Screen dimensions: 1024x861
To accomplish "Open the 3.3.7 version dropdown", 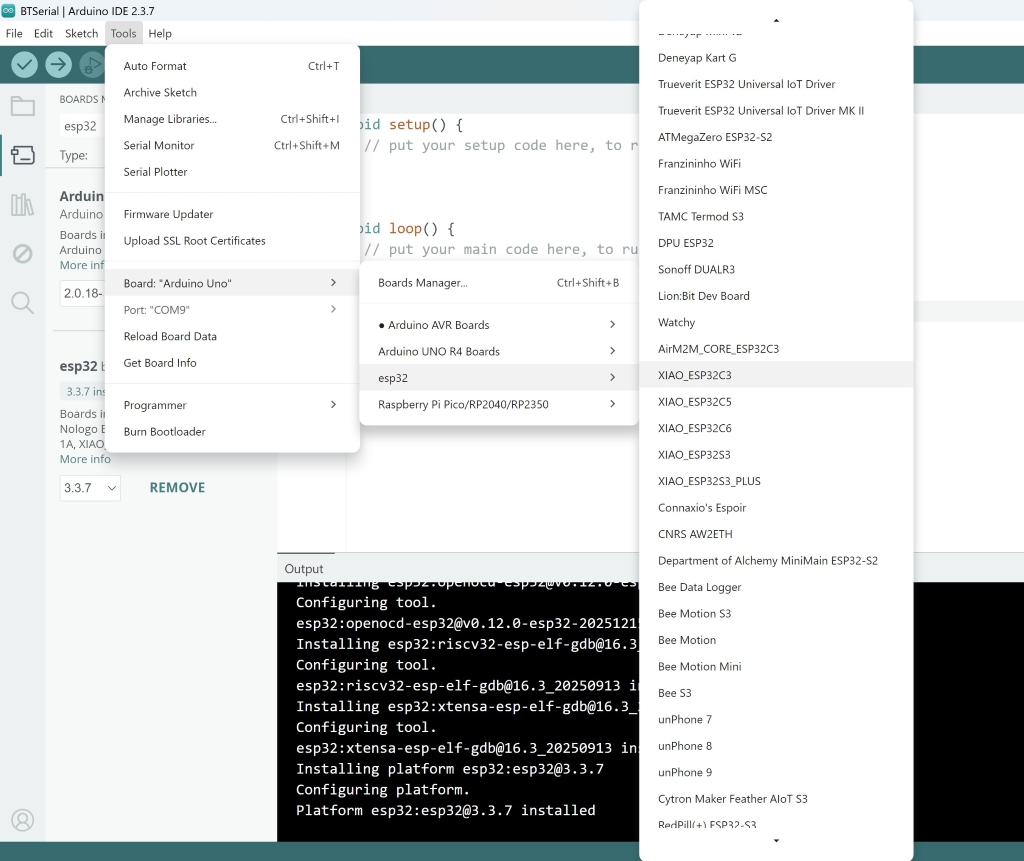I will 90,488.
